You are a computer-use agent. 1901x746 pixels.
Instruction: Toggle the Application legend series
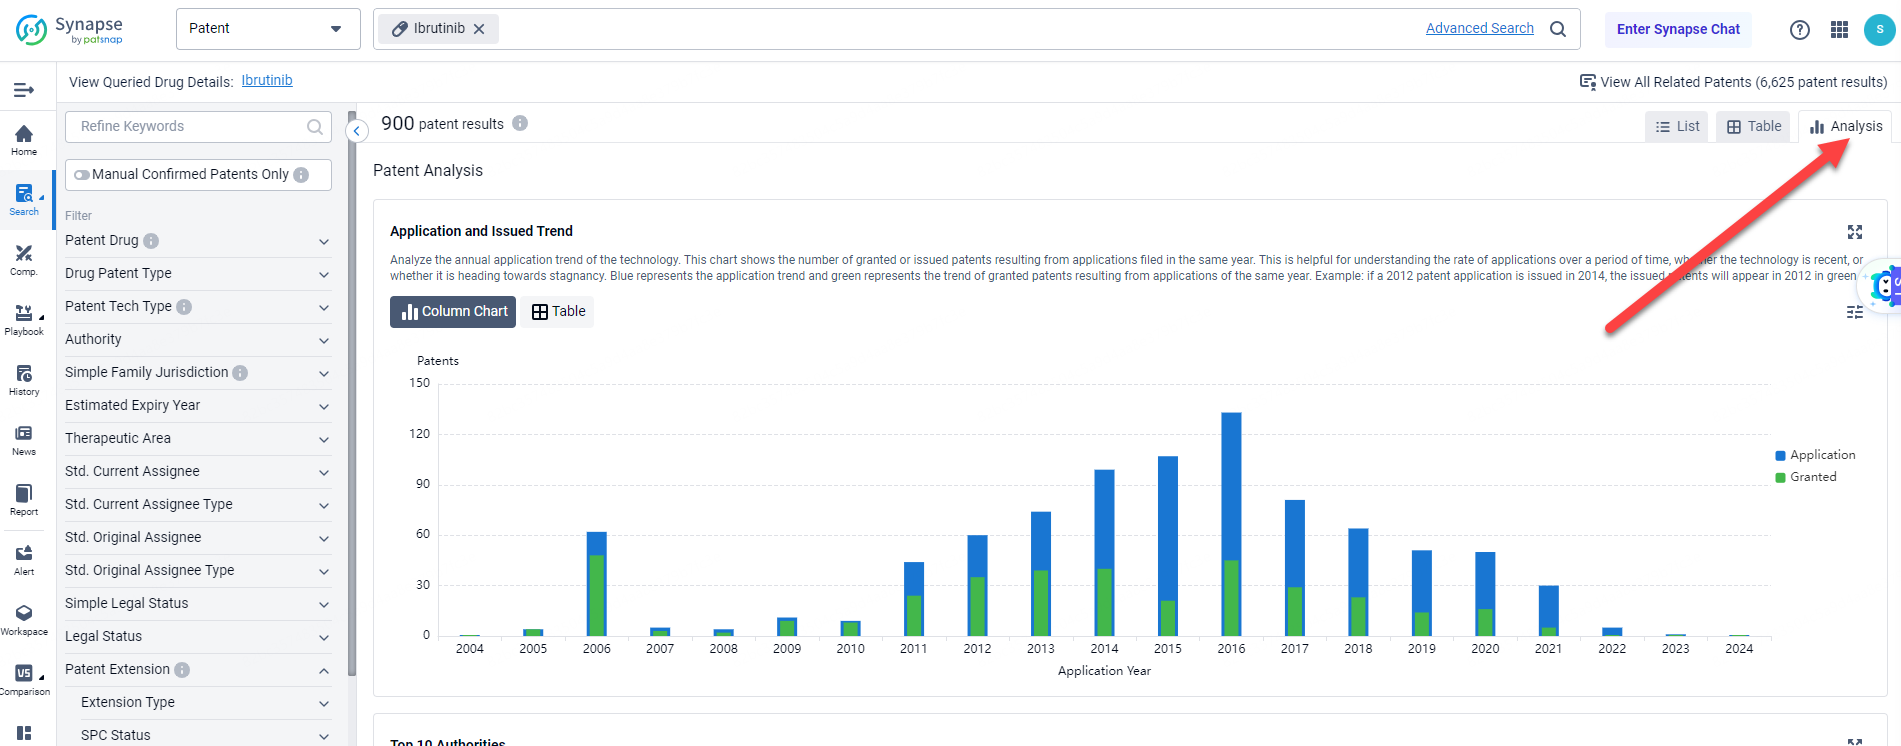pos(1814,455)
